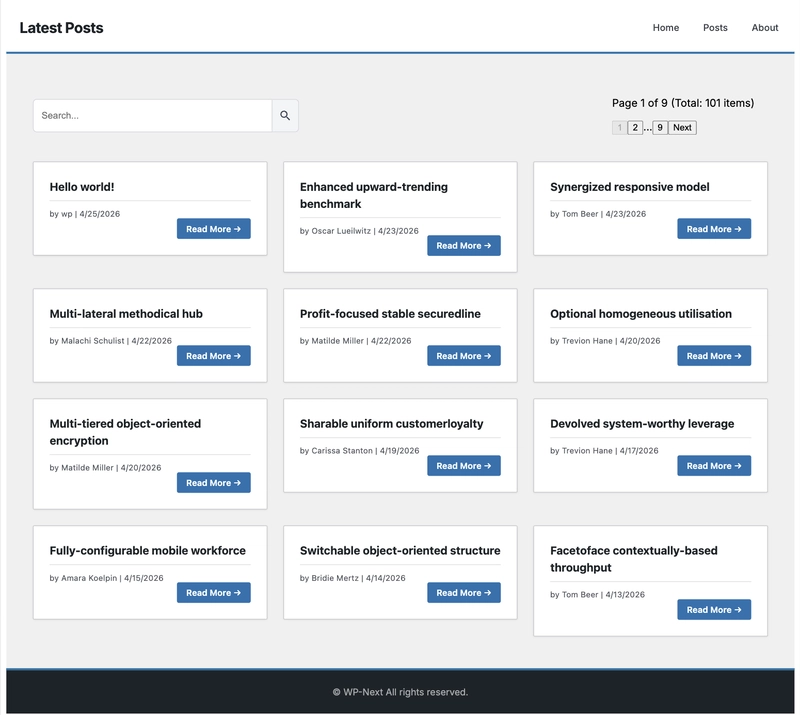Click 'by Bridie Mertz | 4/14/2026' byline

[353, 578]
